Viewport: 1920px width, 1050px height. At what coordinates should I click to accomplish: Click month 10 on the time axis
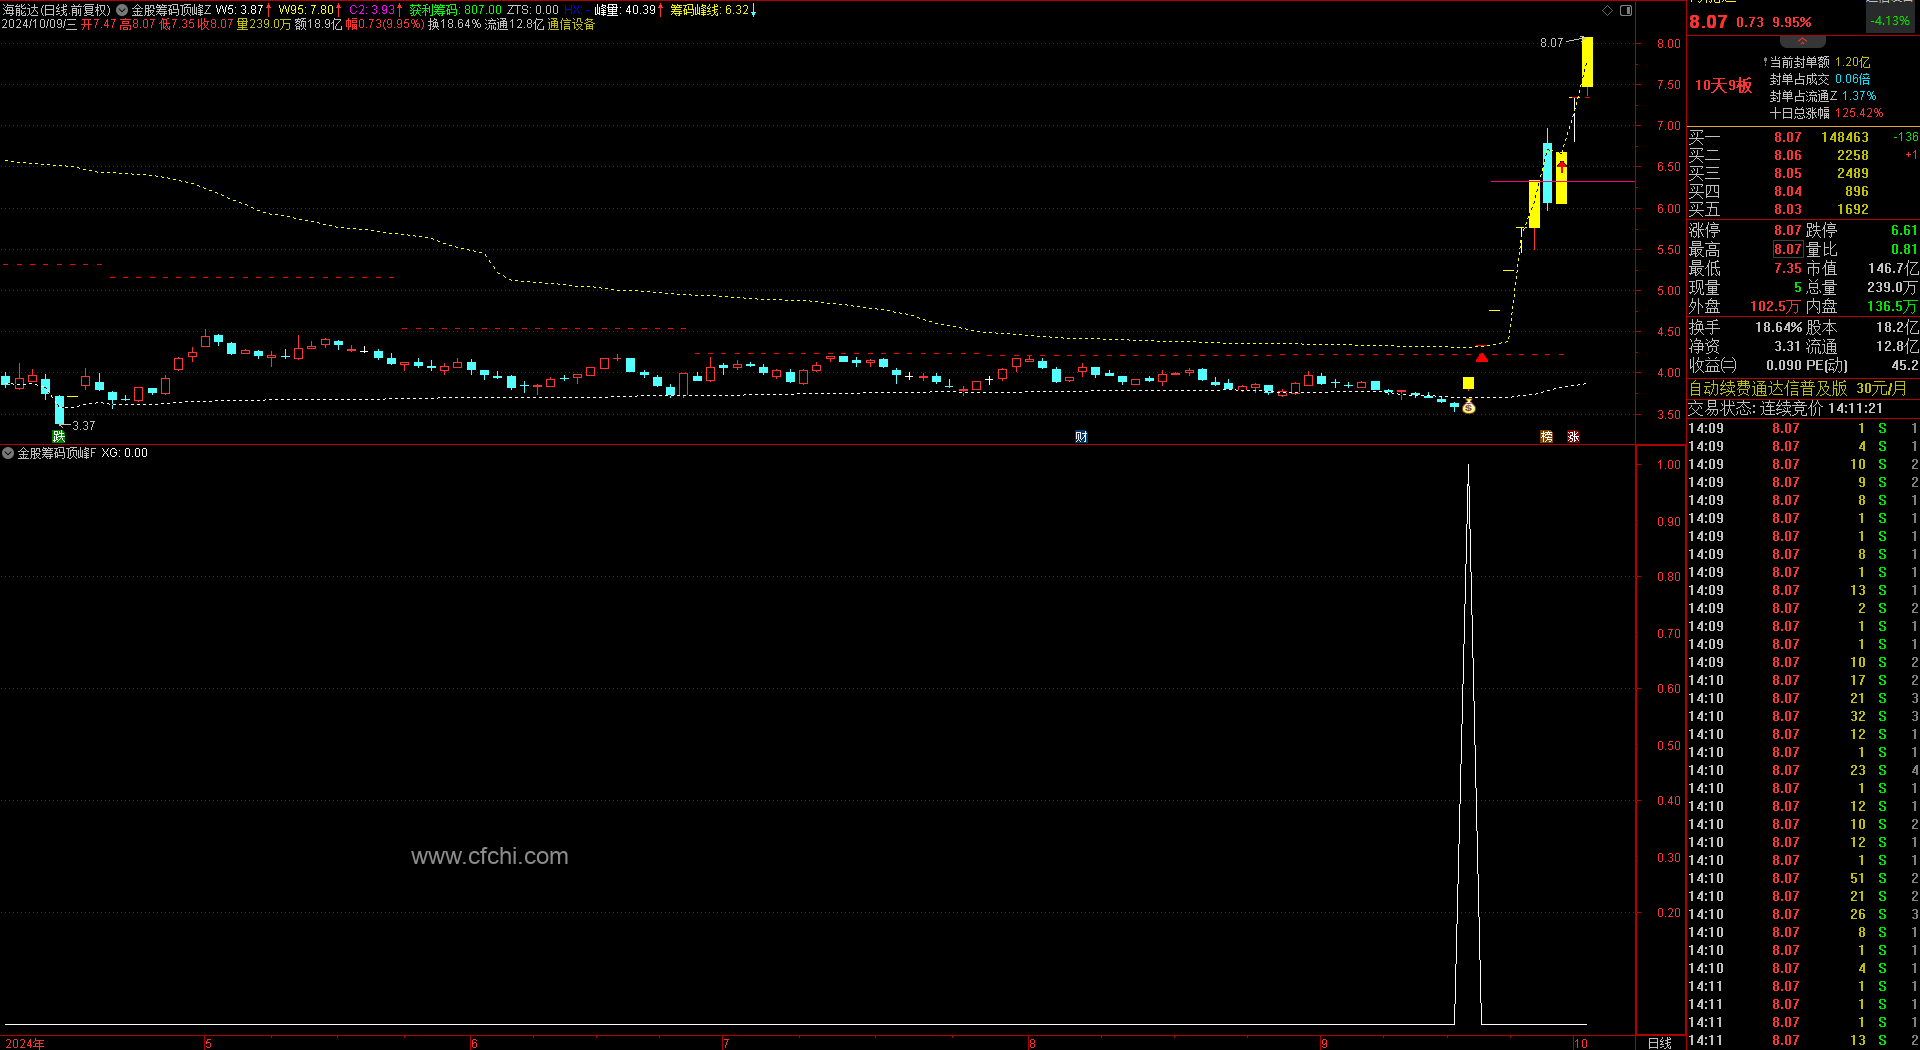(1581, 1043)
